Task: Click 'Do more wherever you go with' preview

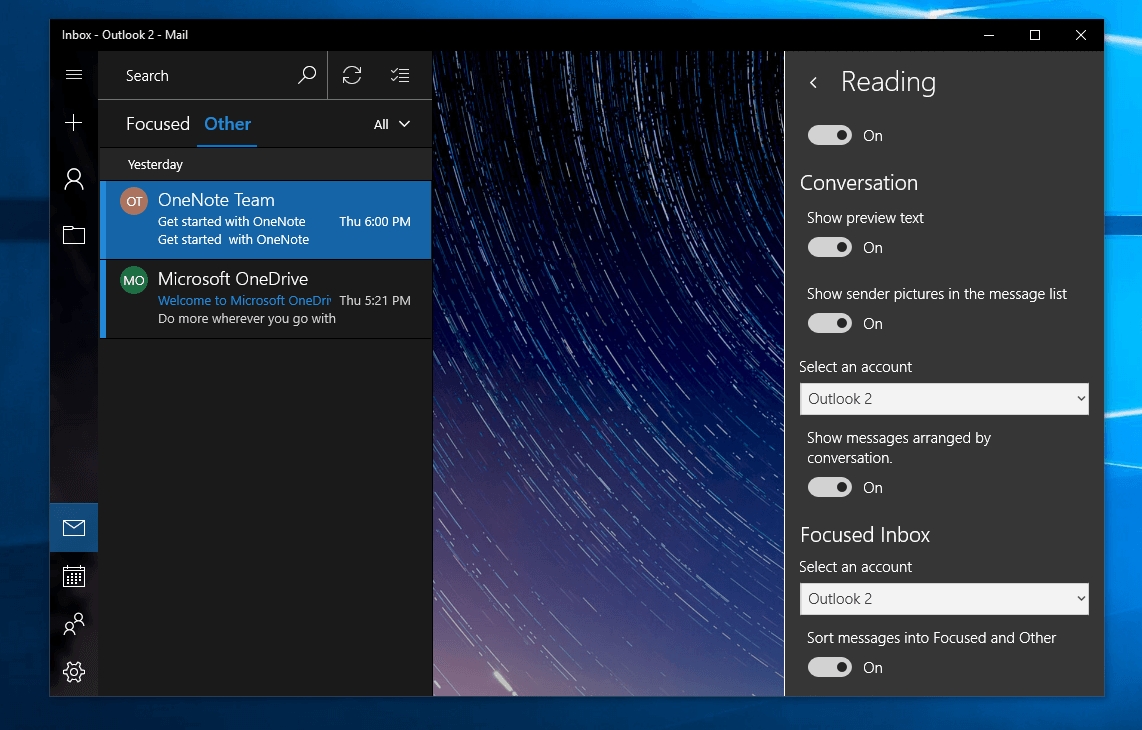Action: pyautogui.click(x=247, y=318)
